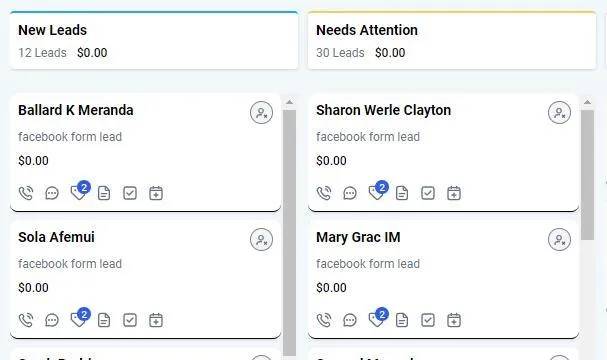607x360 pixels.
Task: Call Ballard K Meranda using phone icon
Action: coord(26,193)
